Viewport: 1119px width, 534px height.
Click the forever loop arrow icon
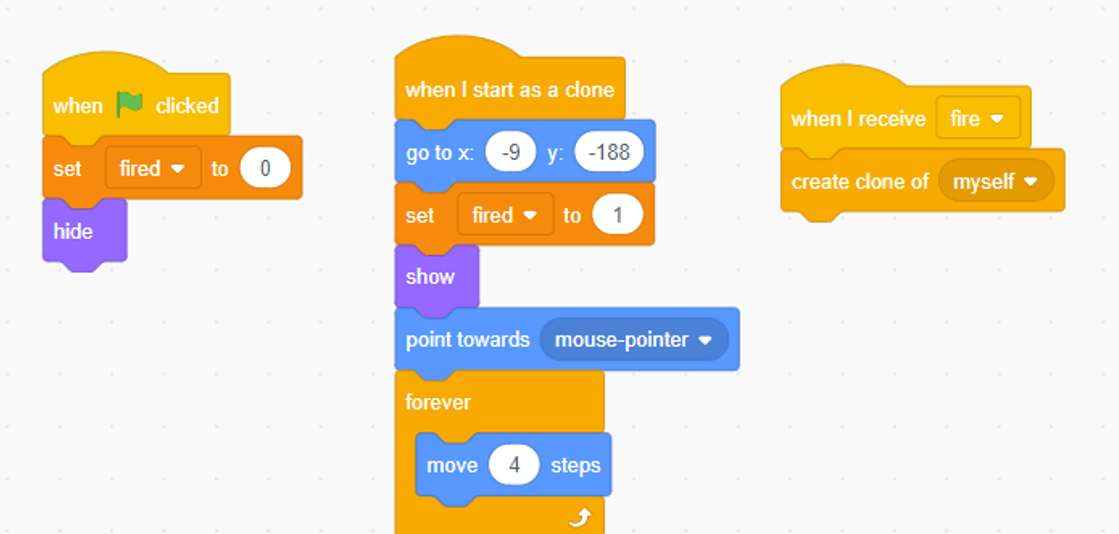[579, 518]
